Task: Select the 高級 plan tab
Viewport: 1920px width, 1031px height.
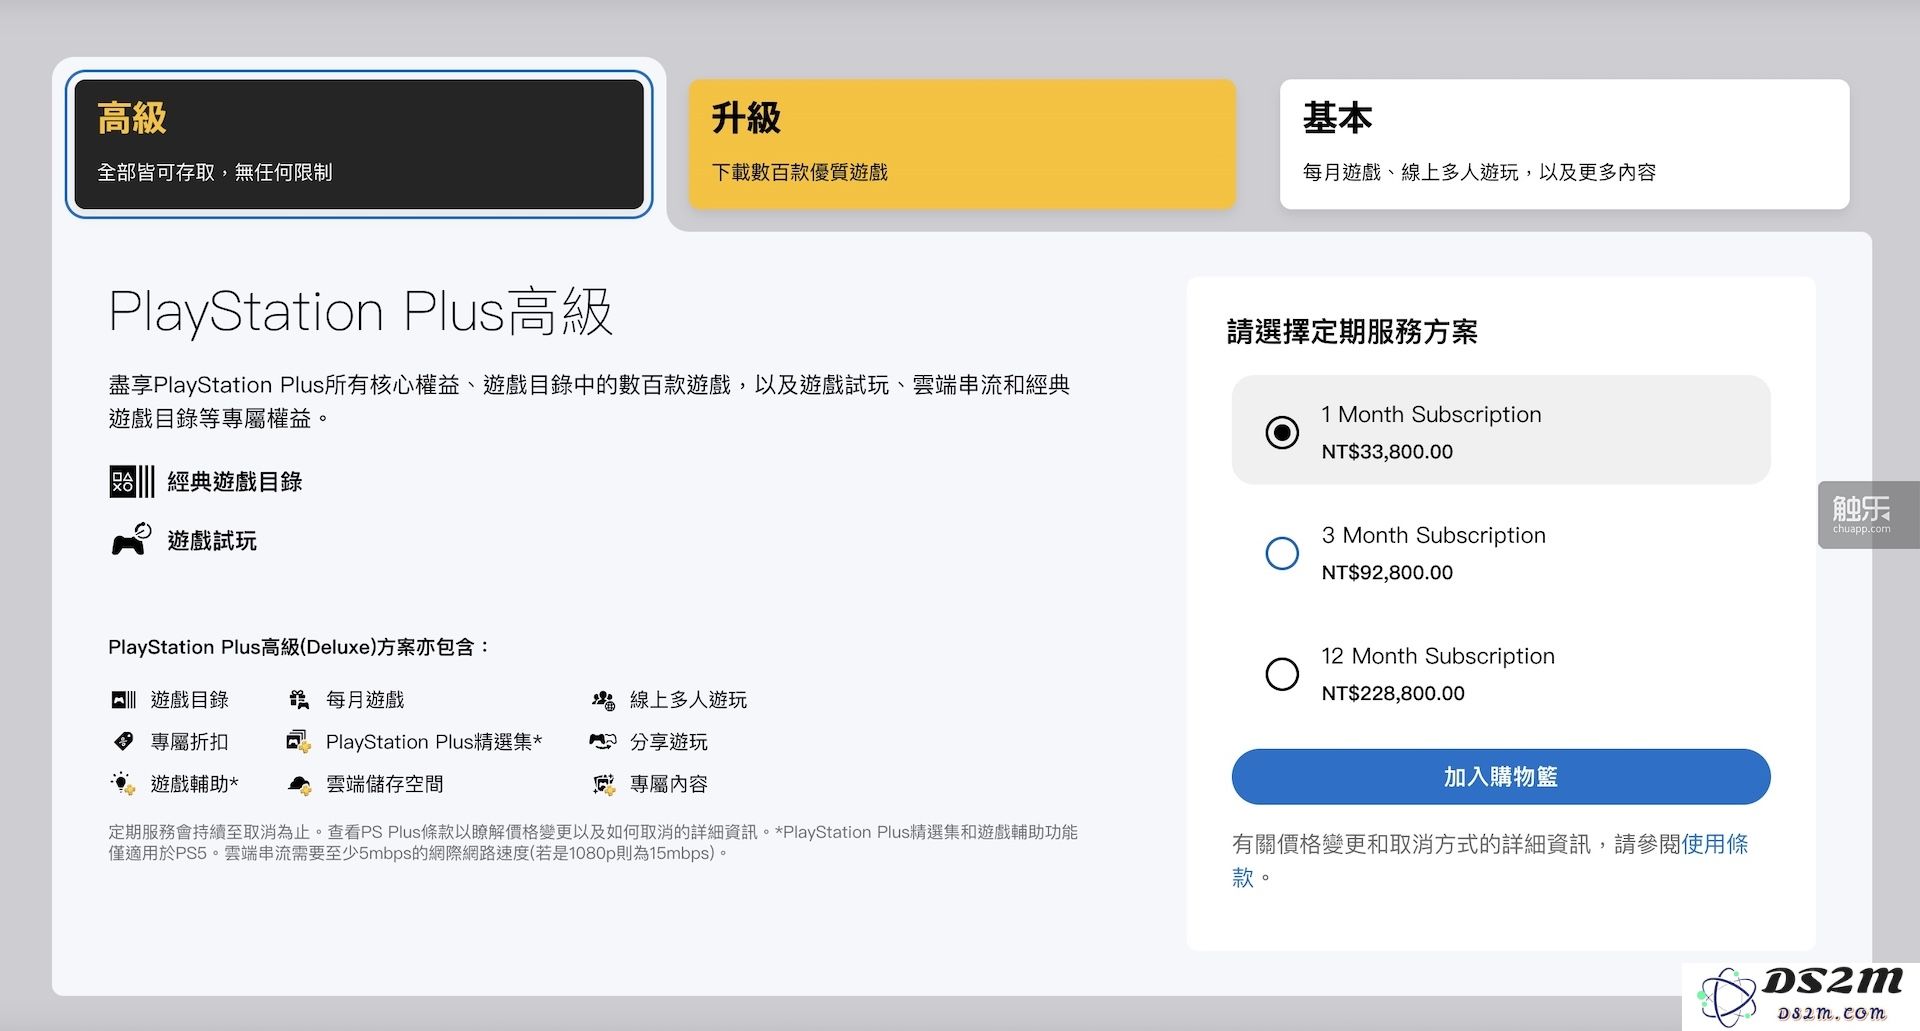Action: click(x=359, y=144)
